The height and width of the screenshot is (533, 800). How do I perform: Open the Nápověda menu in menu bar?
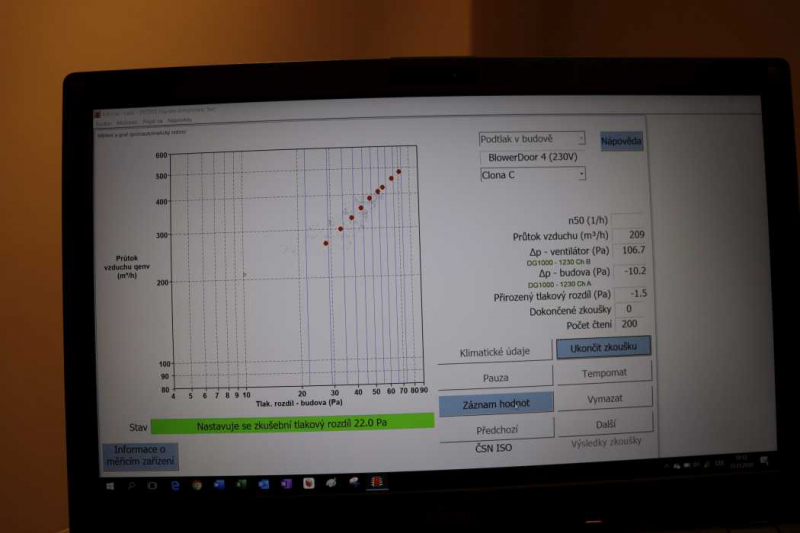[179, 121]
